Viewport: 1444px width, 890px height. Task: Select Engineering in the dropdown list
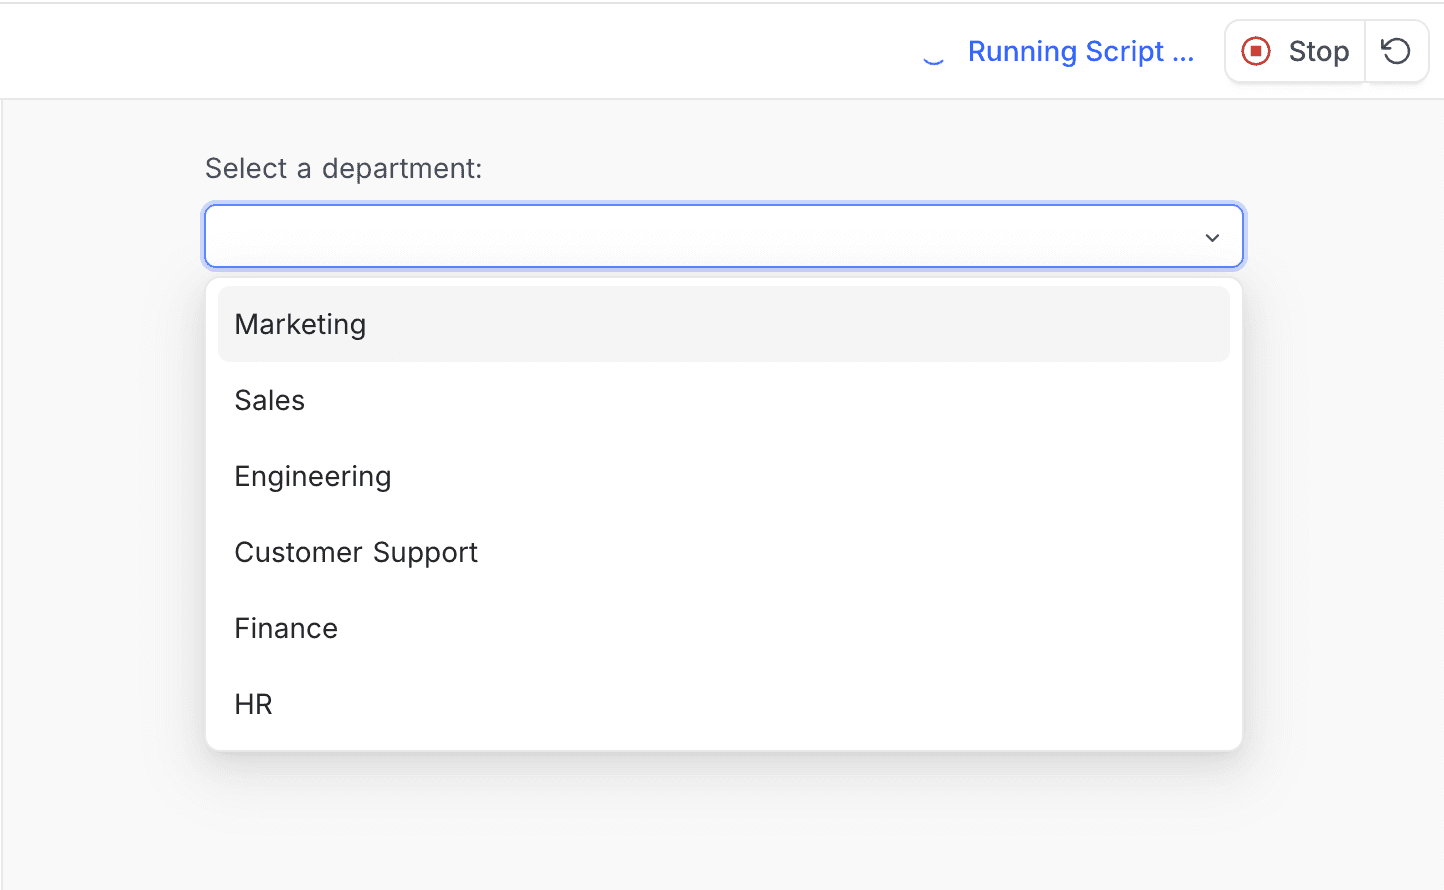point(312,476)
